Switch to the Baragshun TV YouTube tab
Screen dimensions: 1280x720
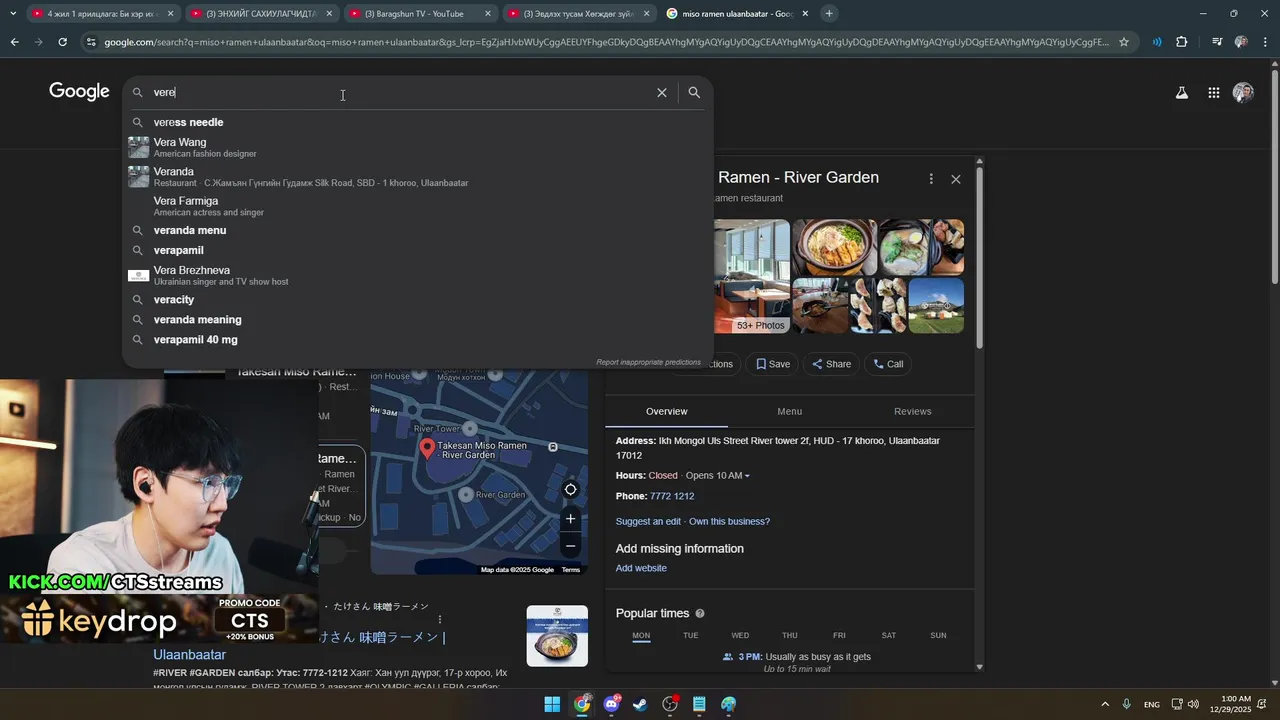(420, 14)
